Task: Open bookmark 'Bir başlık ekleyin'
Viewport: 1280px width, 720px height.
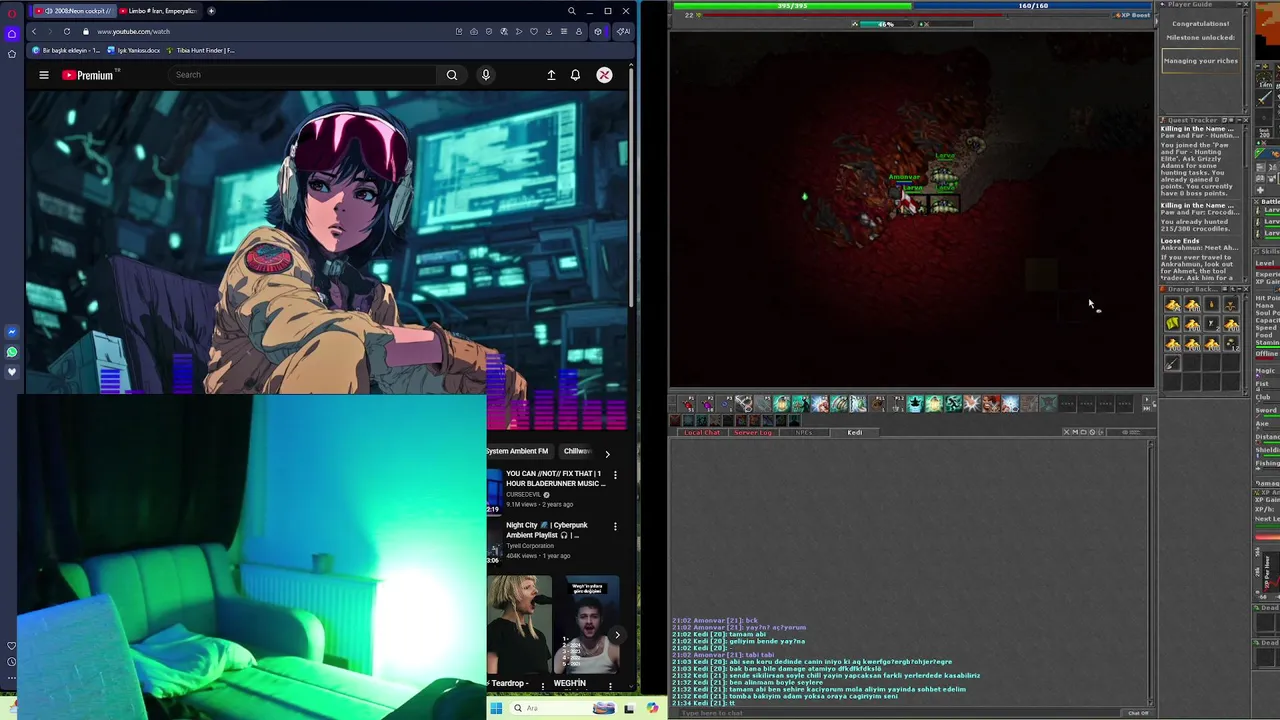Action: tap(67, 50)
